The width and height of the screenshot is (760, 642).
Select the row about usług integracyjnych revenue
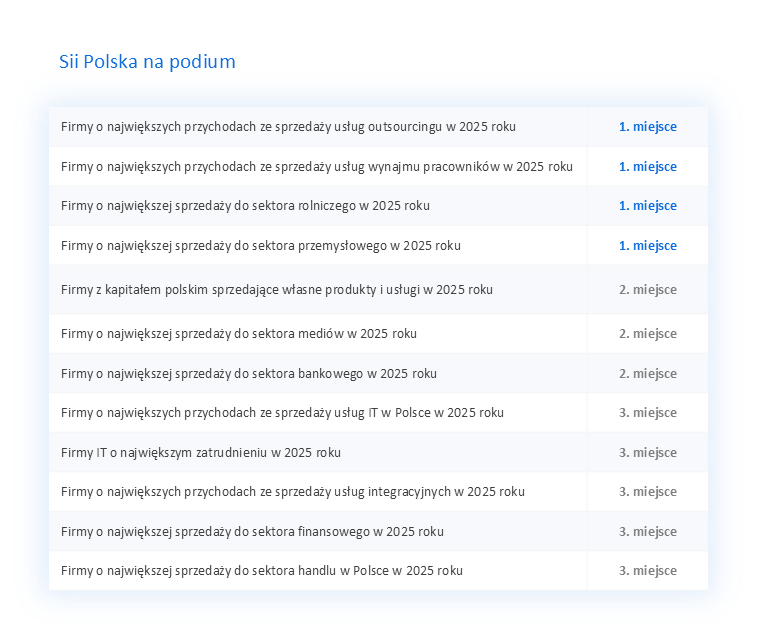[x=378, y=492]
